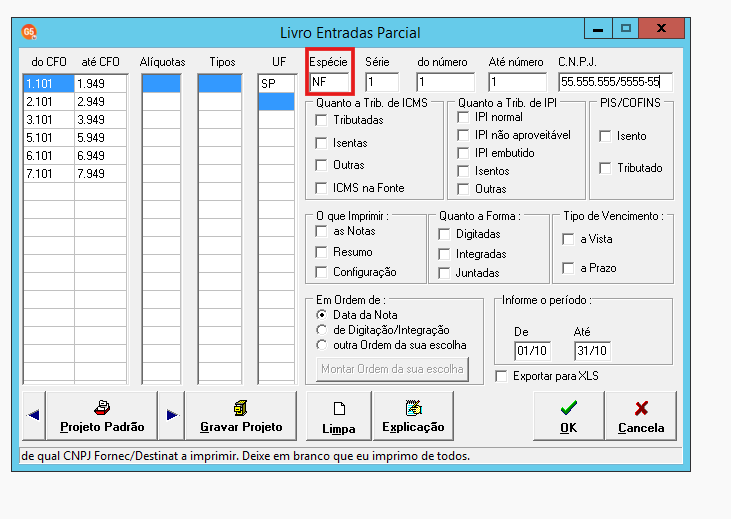
Task: Click the G5 application icon in title bar
Action: click(29, 32)
